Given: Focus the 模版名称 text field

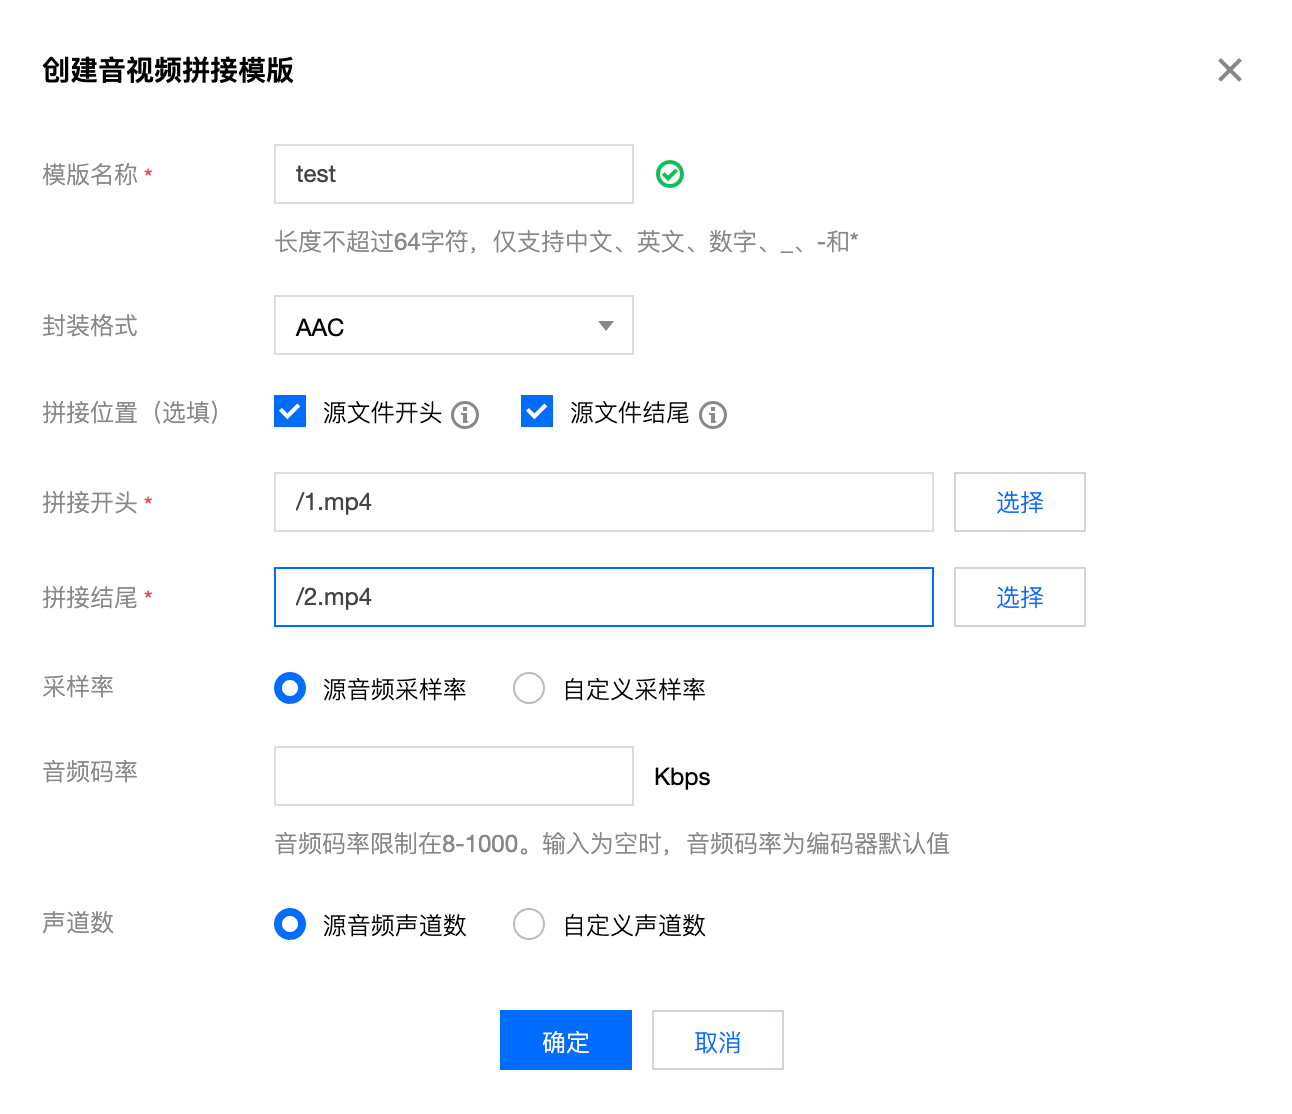Looking at the screenshot, I should click(453, 174).
